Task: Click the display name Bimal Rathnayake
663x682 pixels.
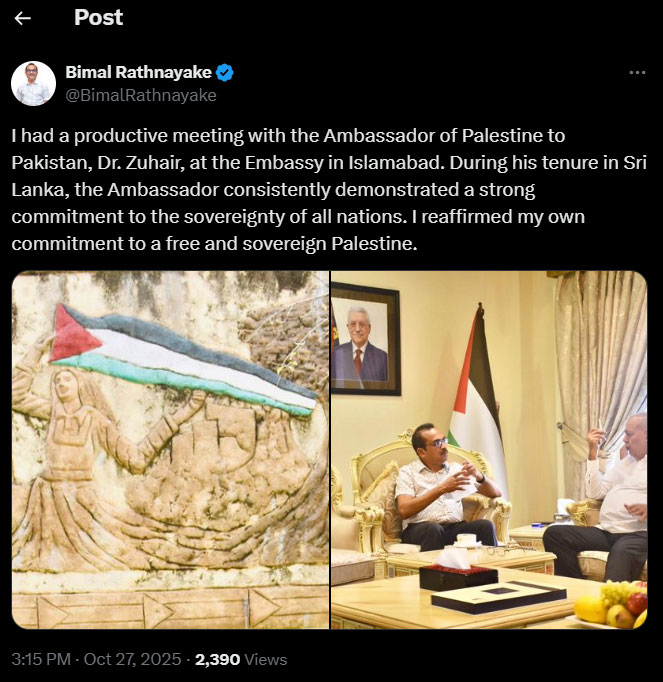Action: (139, 73)
